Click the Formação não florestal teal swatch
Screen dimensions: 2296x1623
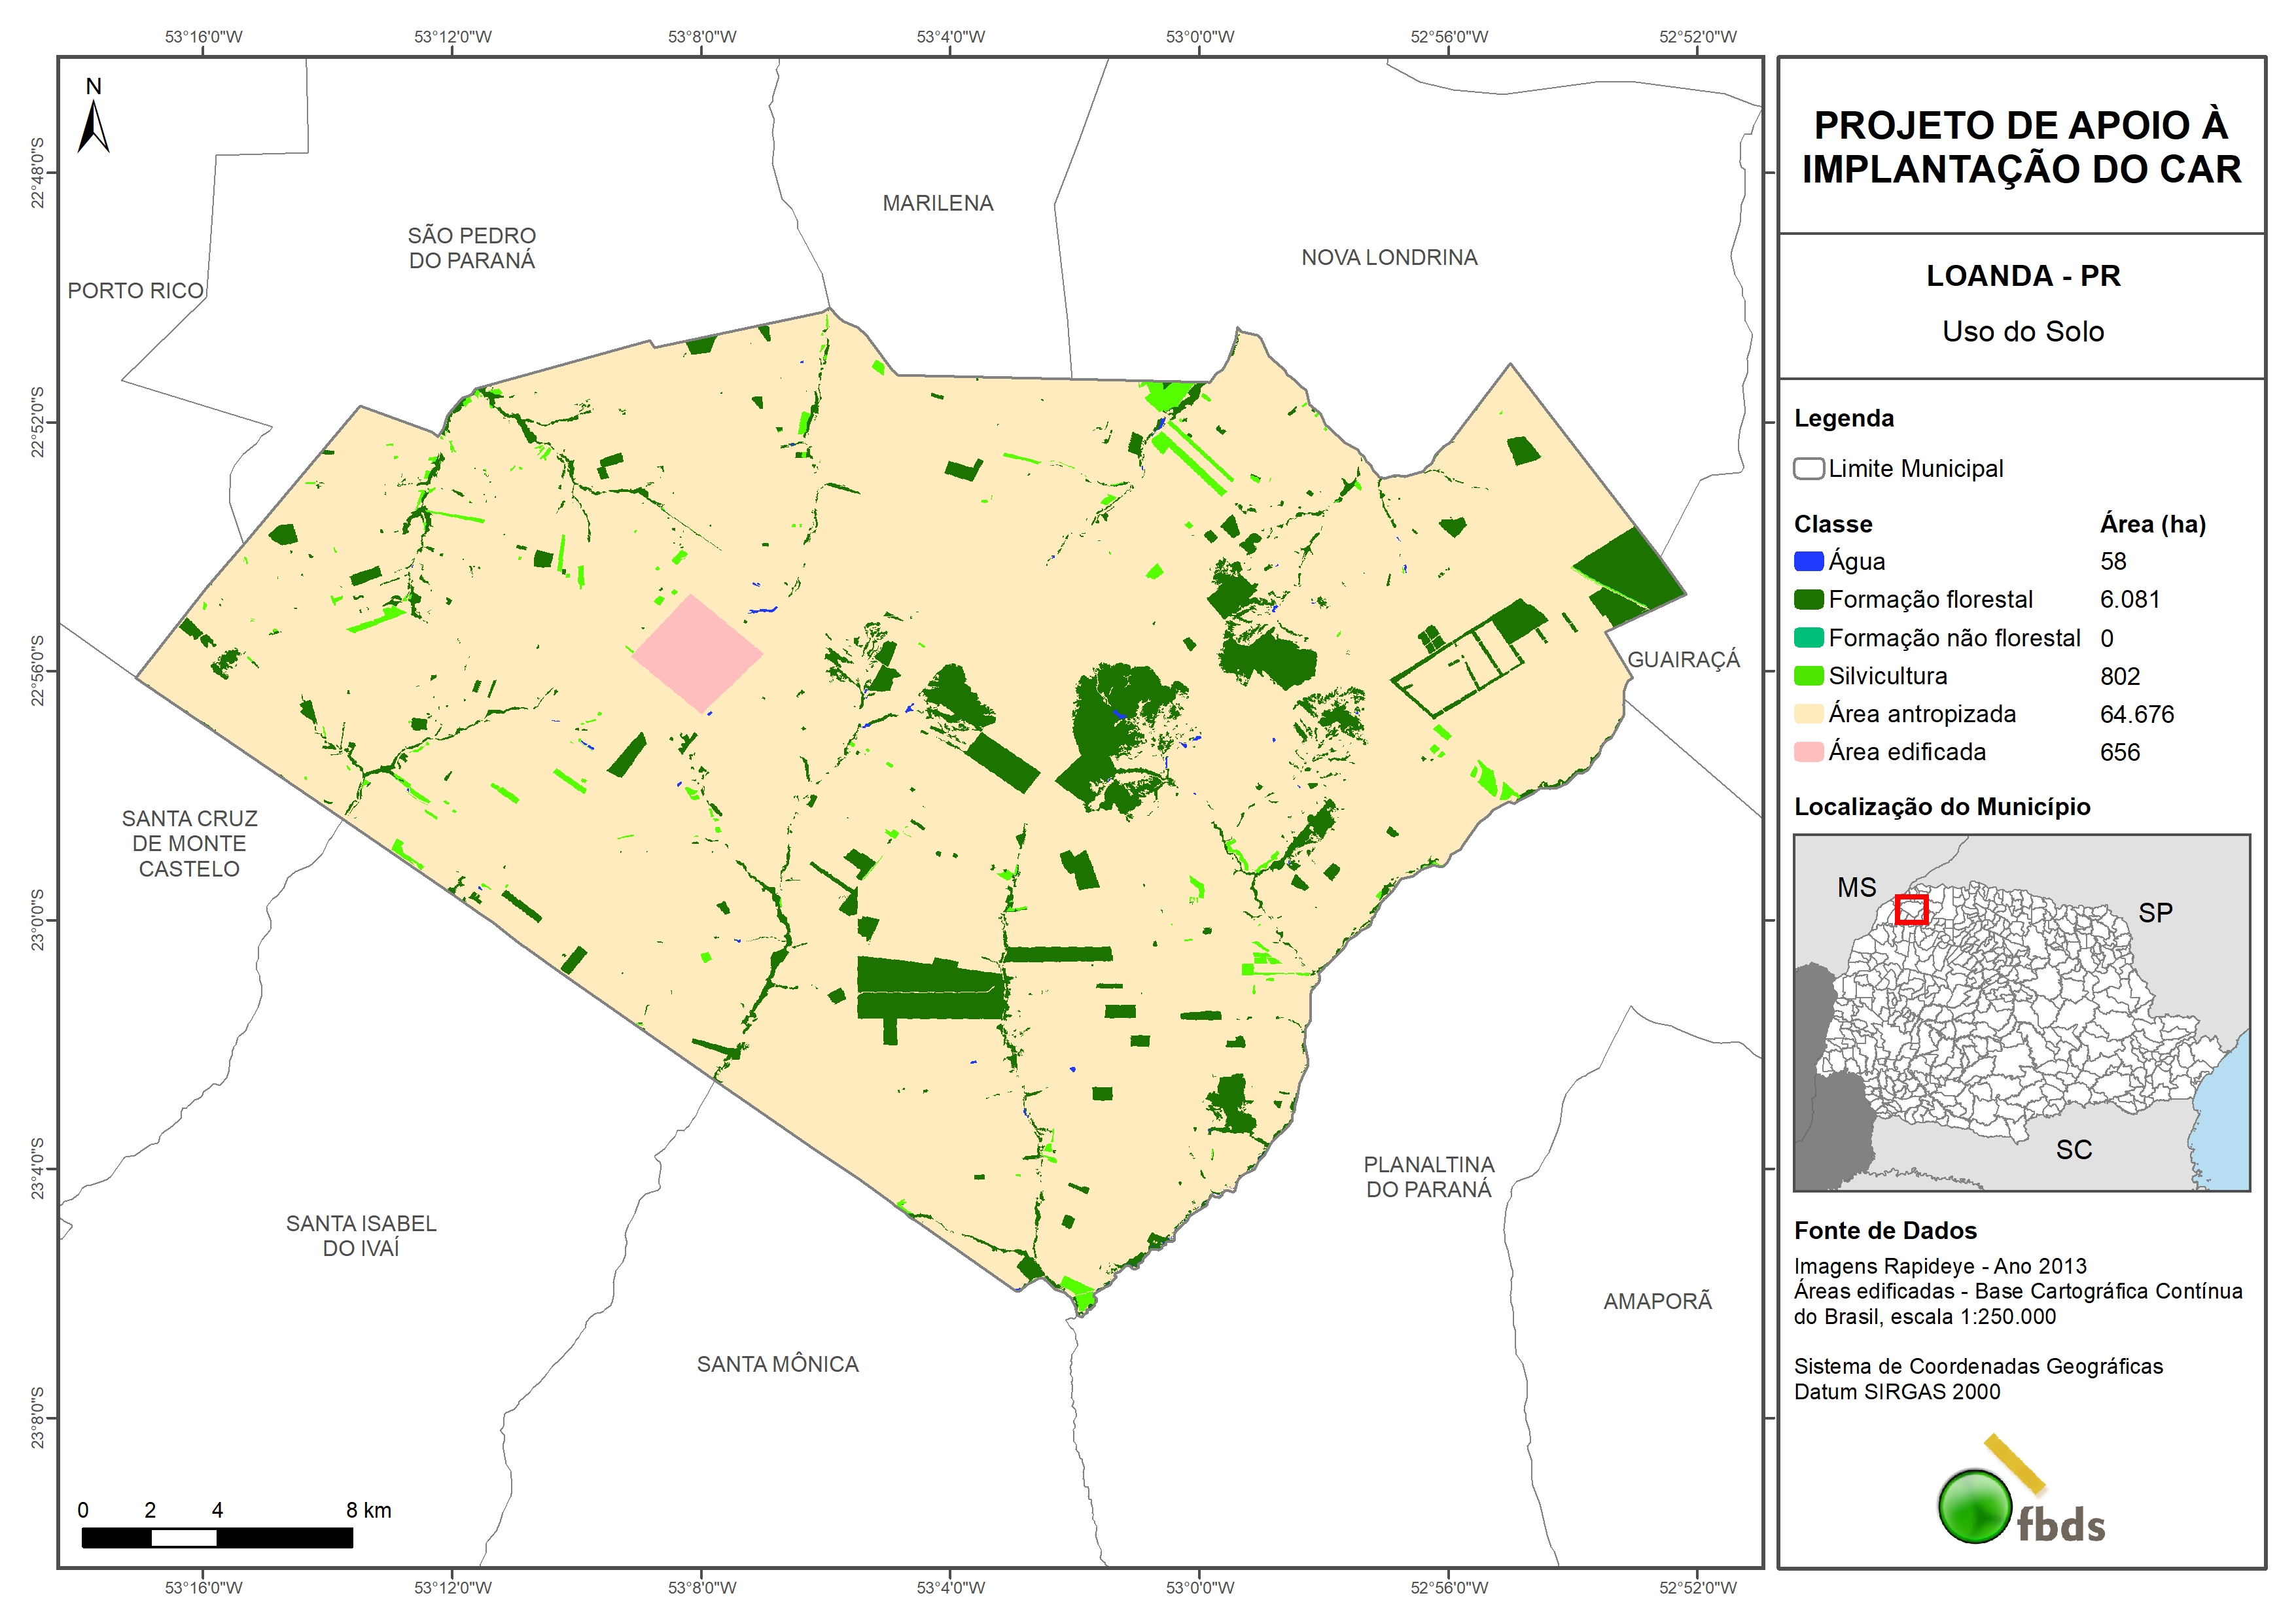tap(1808, 638)
